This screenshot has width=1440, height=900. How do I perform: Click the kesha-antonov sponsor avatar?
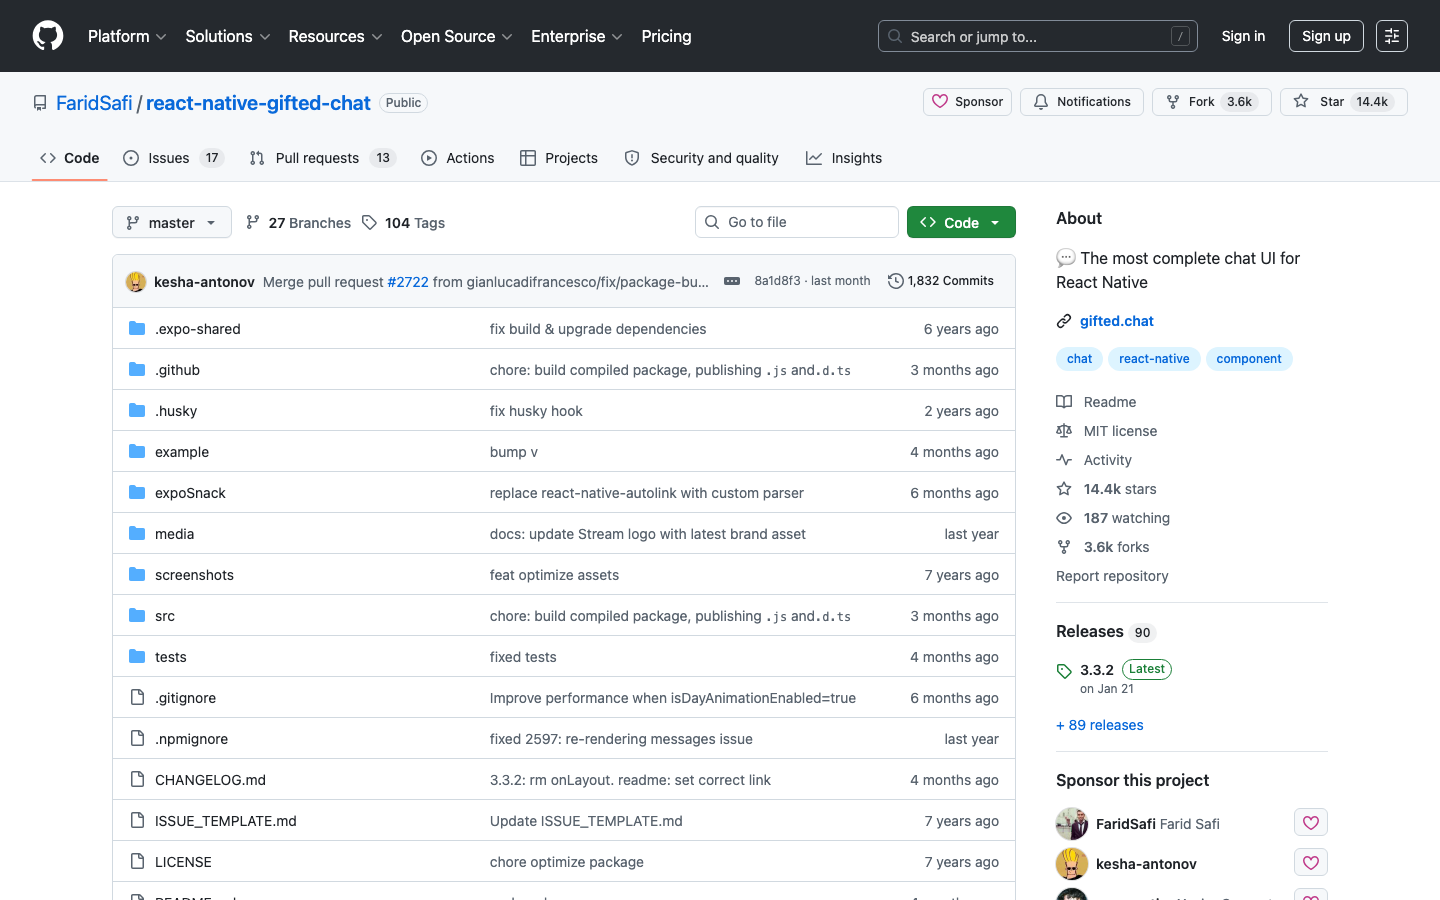click(x=1072, y=864)
